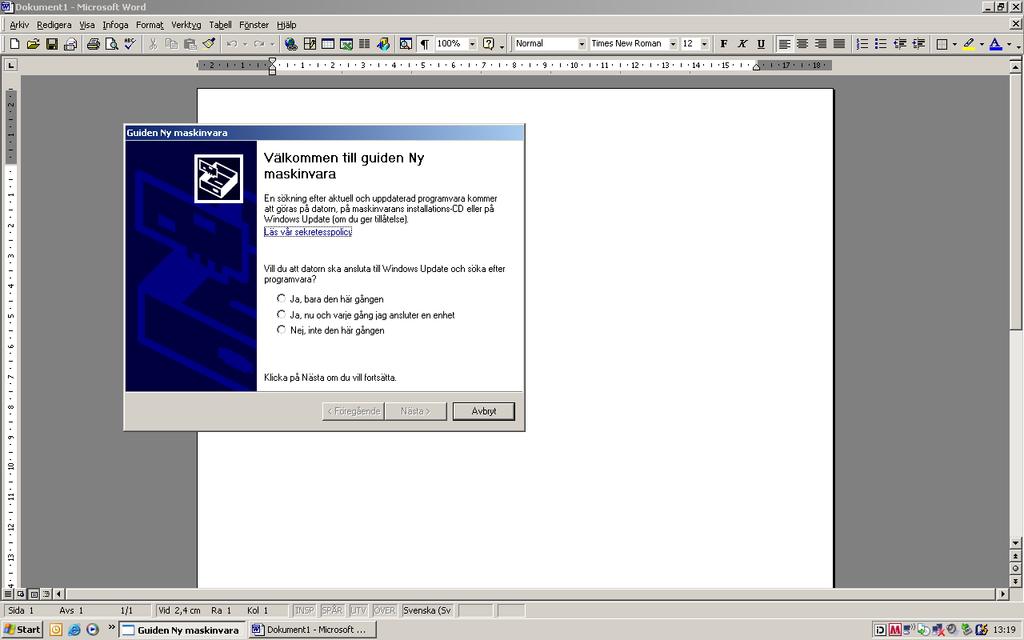The height and width of the screenshot is (640, 1024).
Task: Insert an Excel worksheet
Action: coord(346,44)
